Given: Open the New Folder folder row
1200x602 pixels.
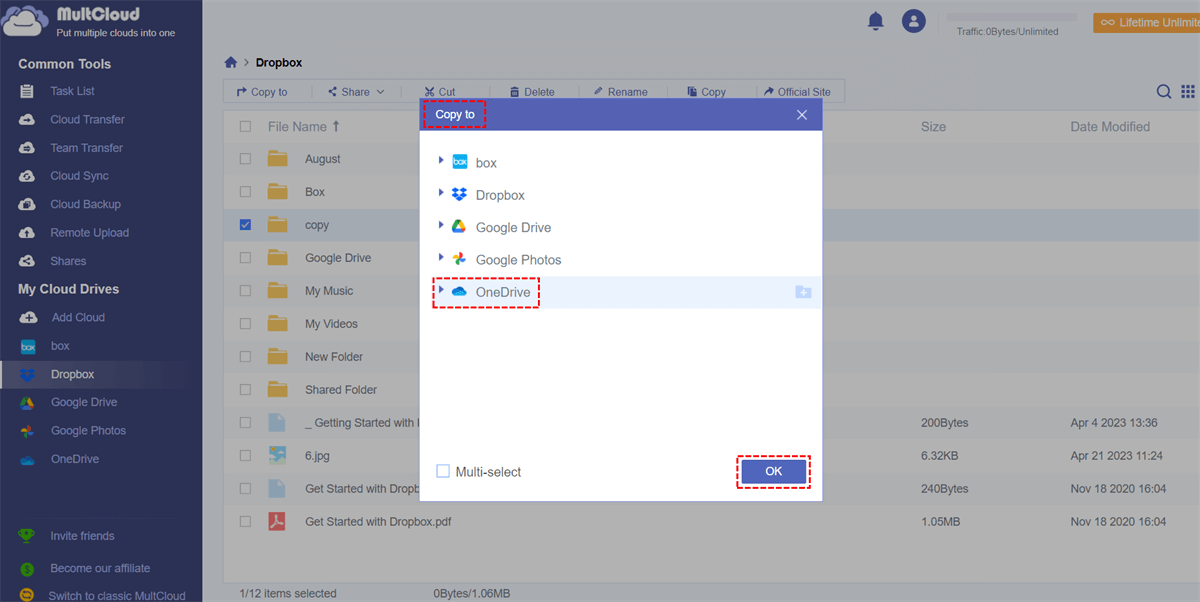Looking at the screenshot, I should tap(334, 357).
